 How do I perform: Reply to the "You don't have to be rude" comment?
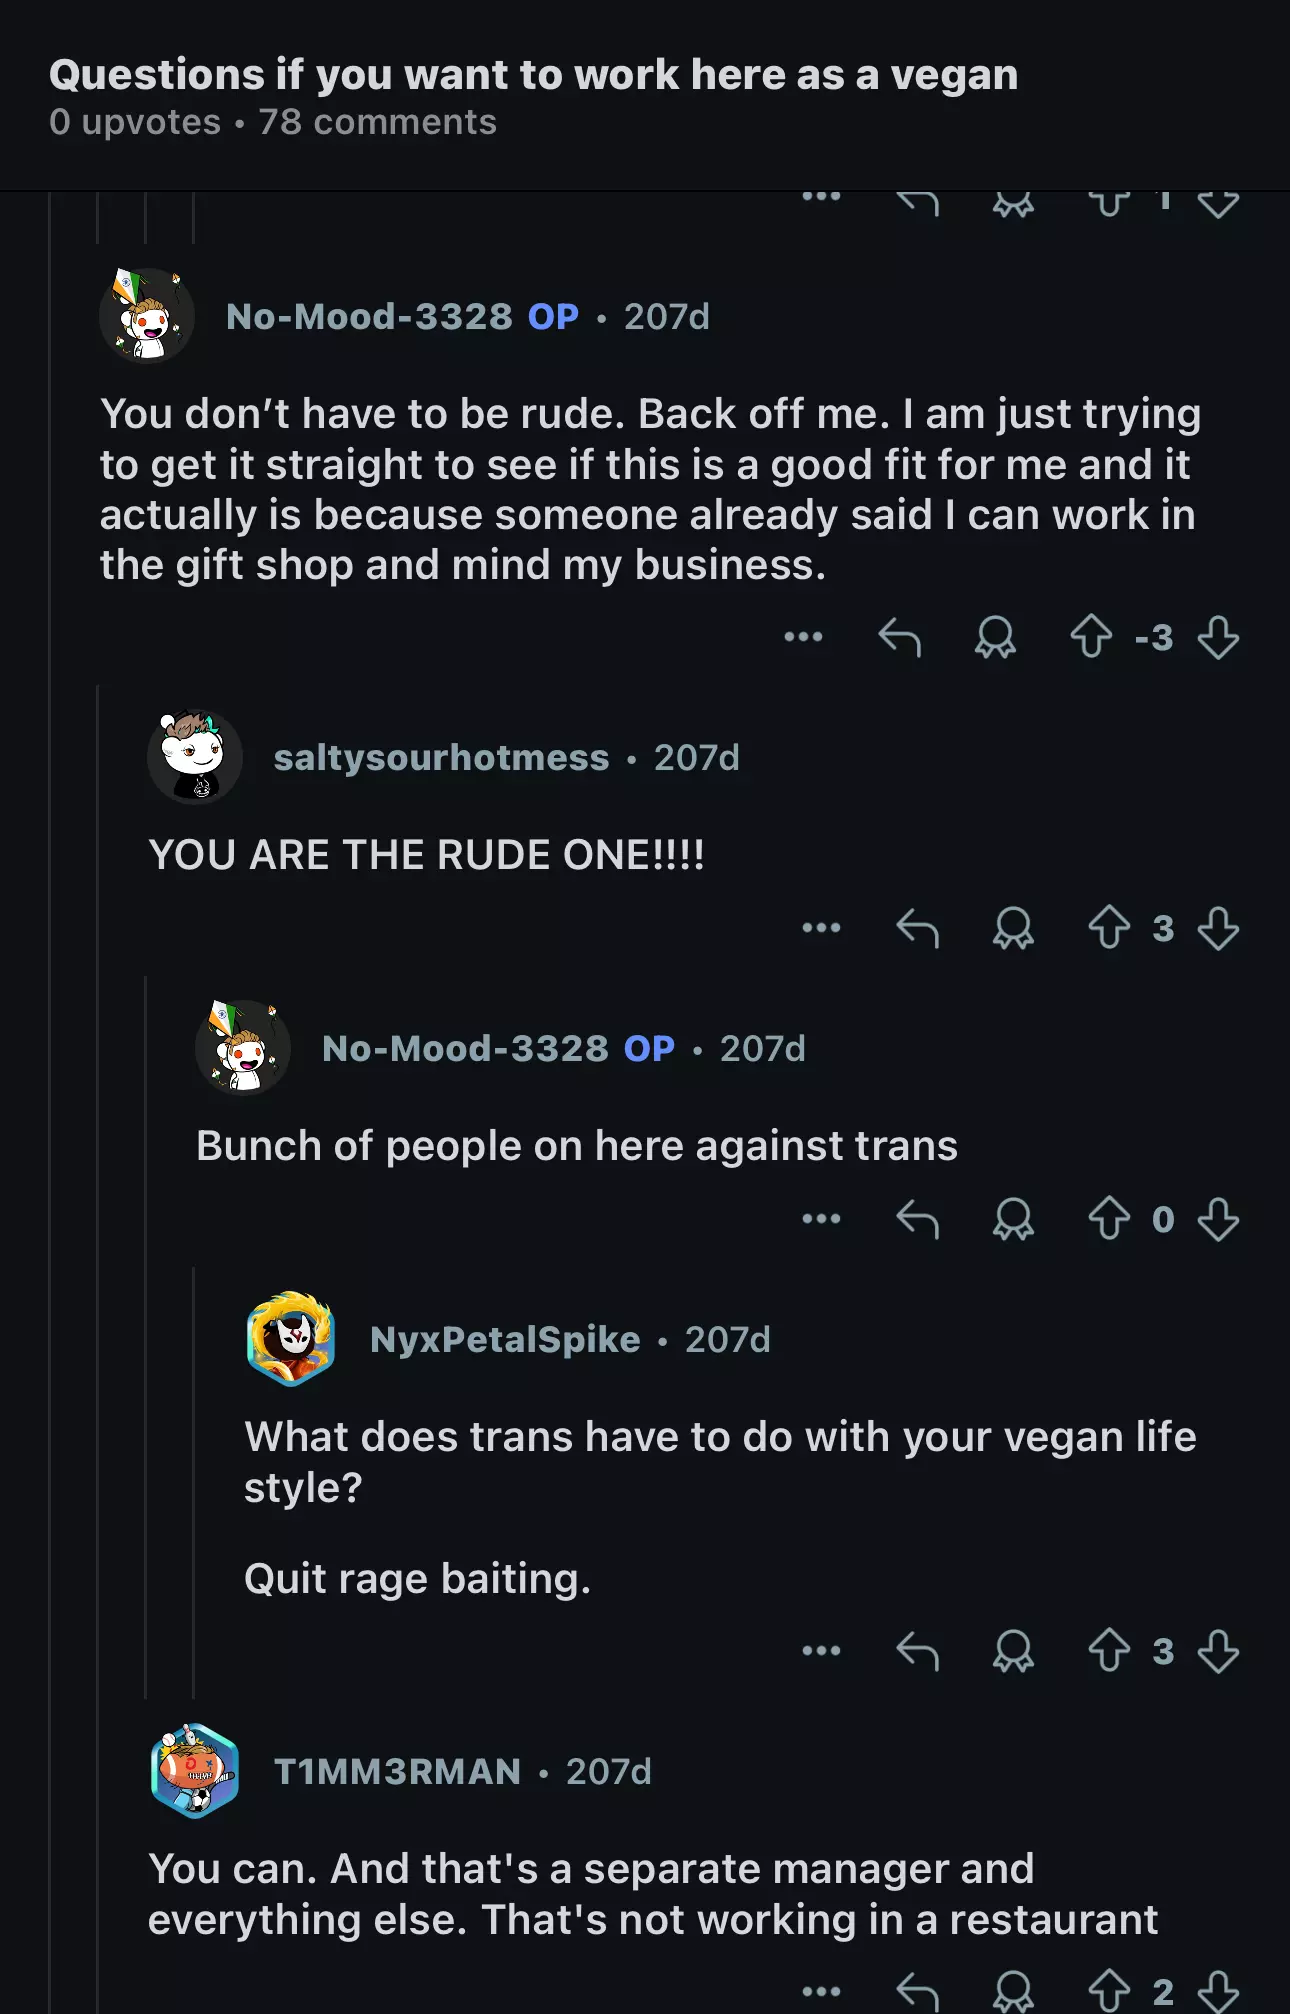[x=899, y=637]
